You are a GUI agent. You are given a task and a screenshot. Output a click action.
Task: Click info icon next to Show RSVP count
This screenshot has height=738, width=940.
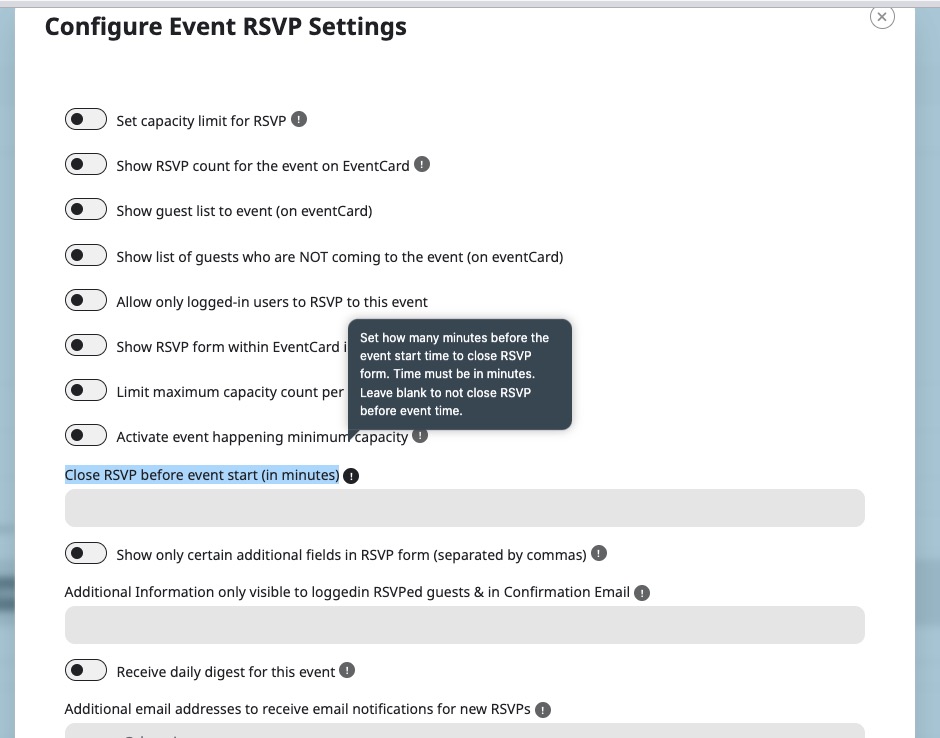[x=422, y=164]
